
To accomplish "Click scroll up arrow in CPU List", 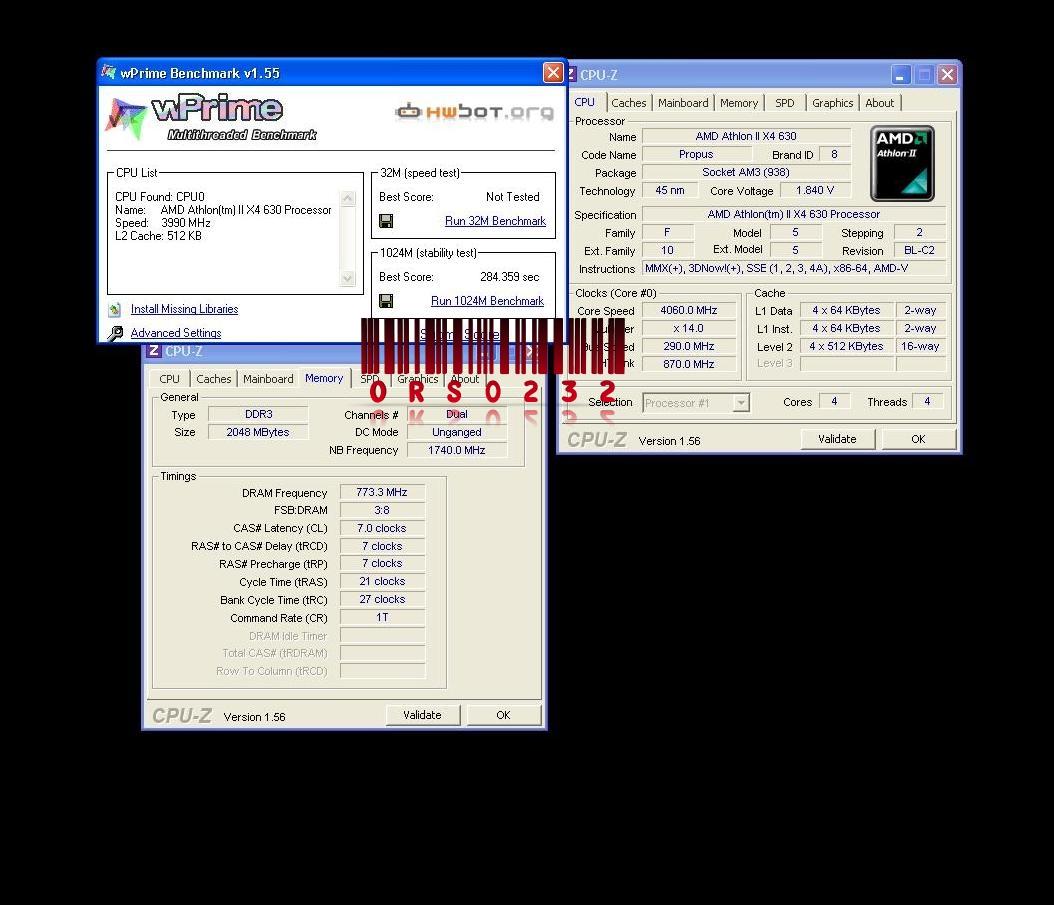I will point(348,198).
